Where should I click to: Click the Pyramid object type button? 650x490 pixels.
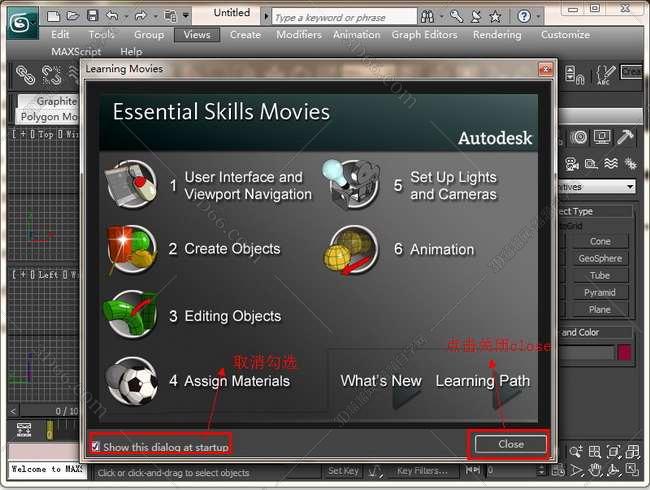600,292
